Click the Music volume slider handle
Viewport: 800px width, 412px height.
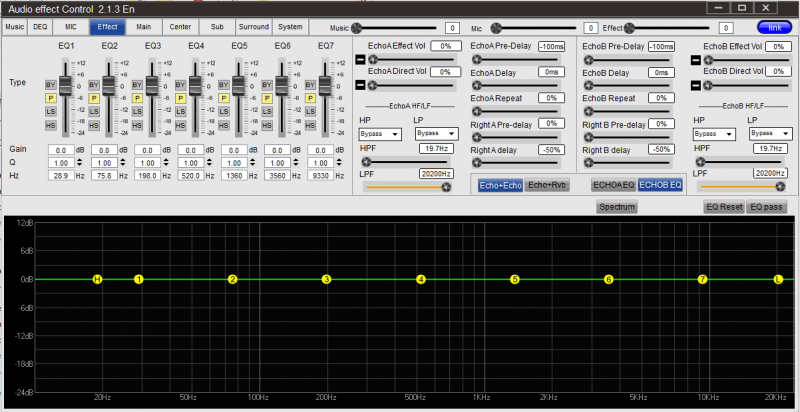[357, 28]
